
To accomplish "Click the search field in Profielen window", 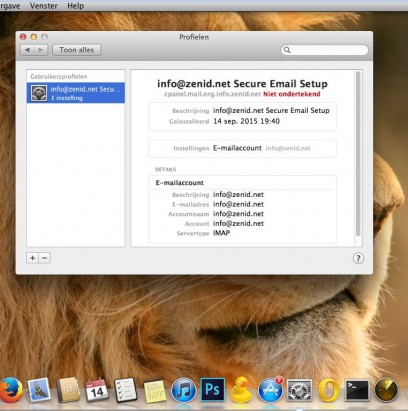I will pos(325,50).
